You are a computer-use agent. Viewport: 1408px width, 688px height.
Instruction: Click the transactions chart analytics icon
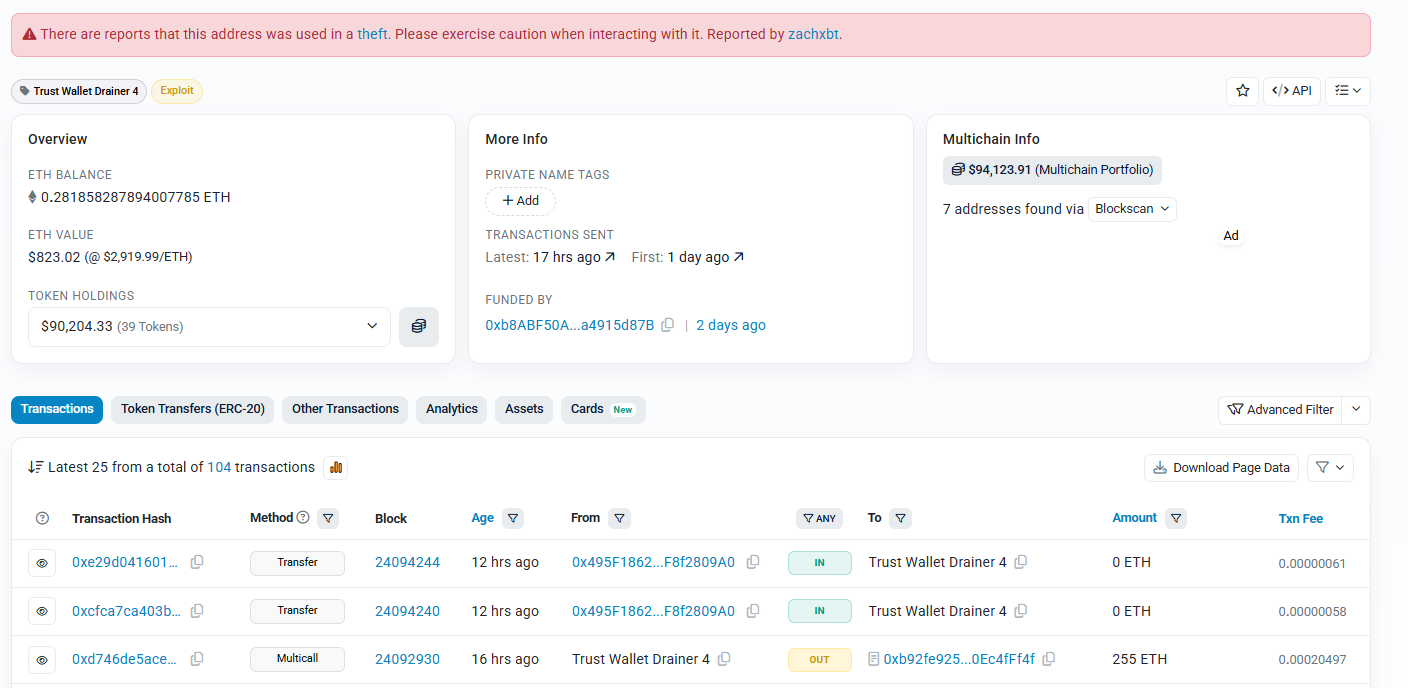click(336, 467)
